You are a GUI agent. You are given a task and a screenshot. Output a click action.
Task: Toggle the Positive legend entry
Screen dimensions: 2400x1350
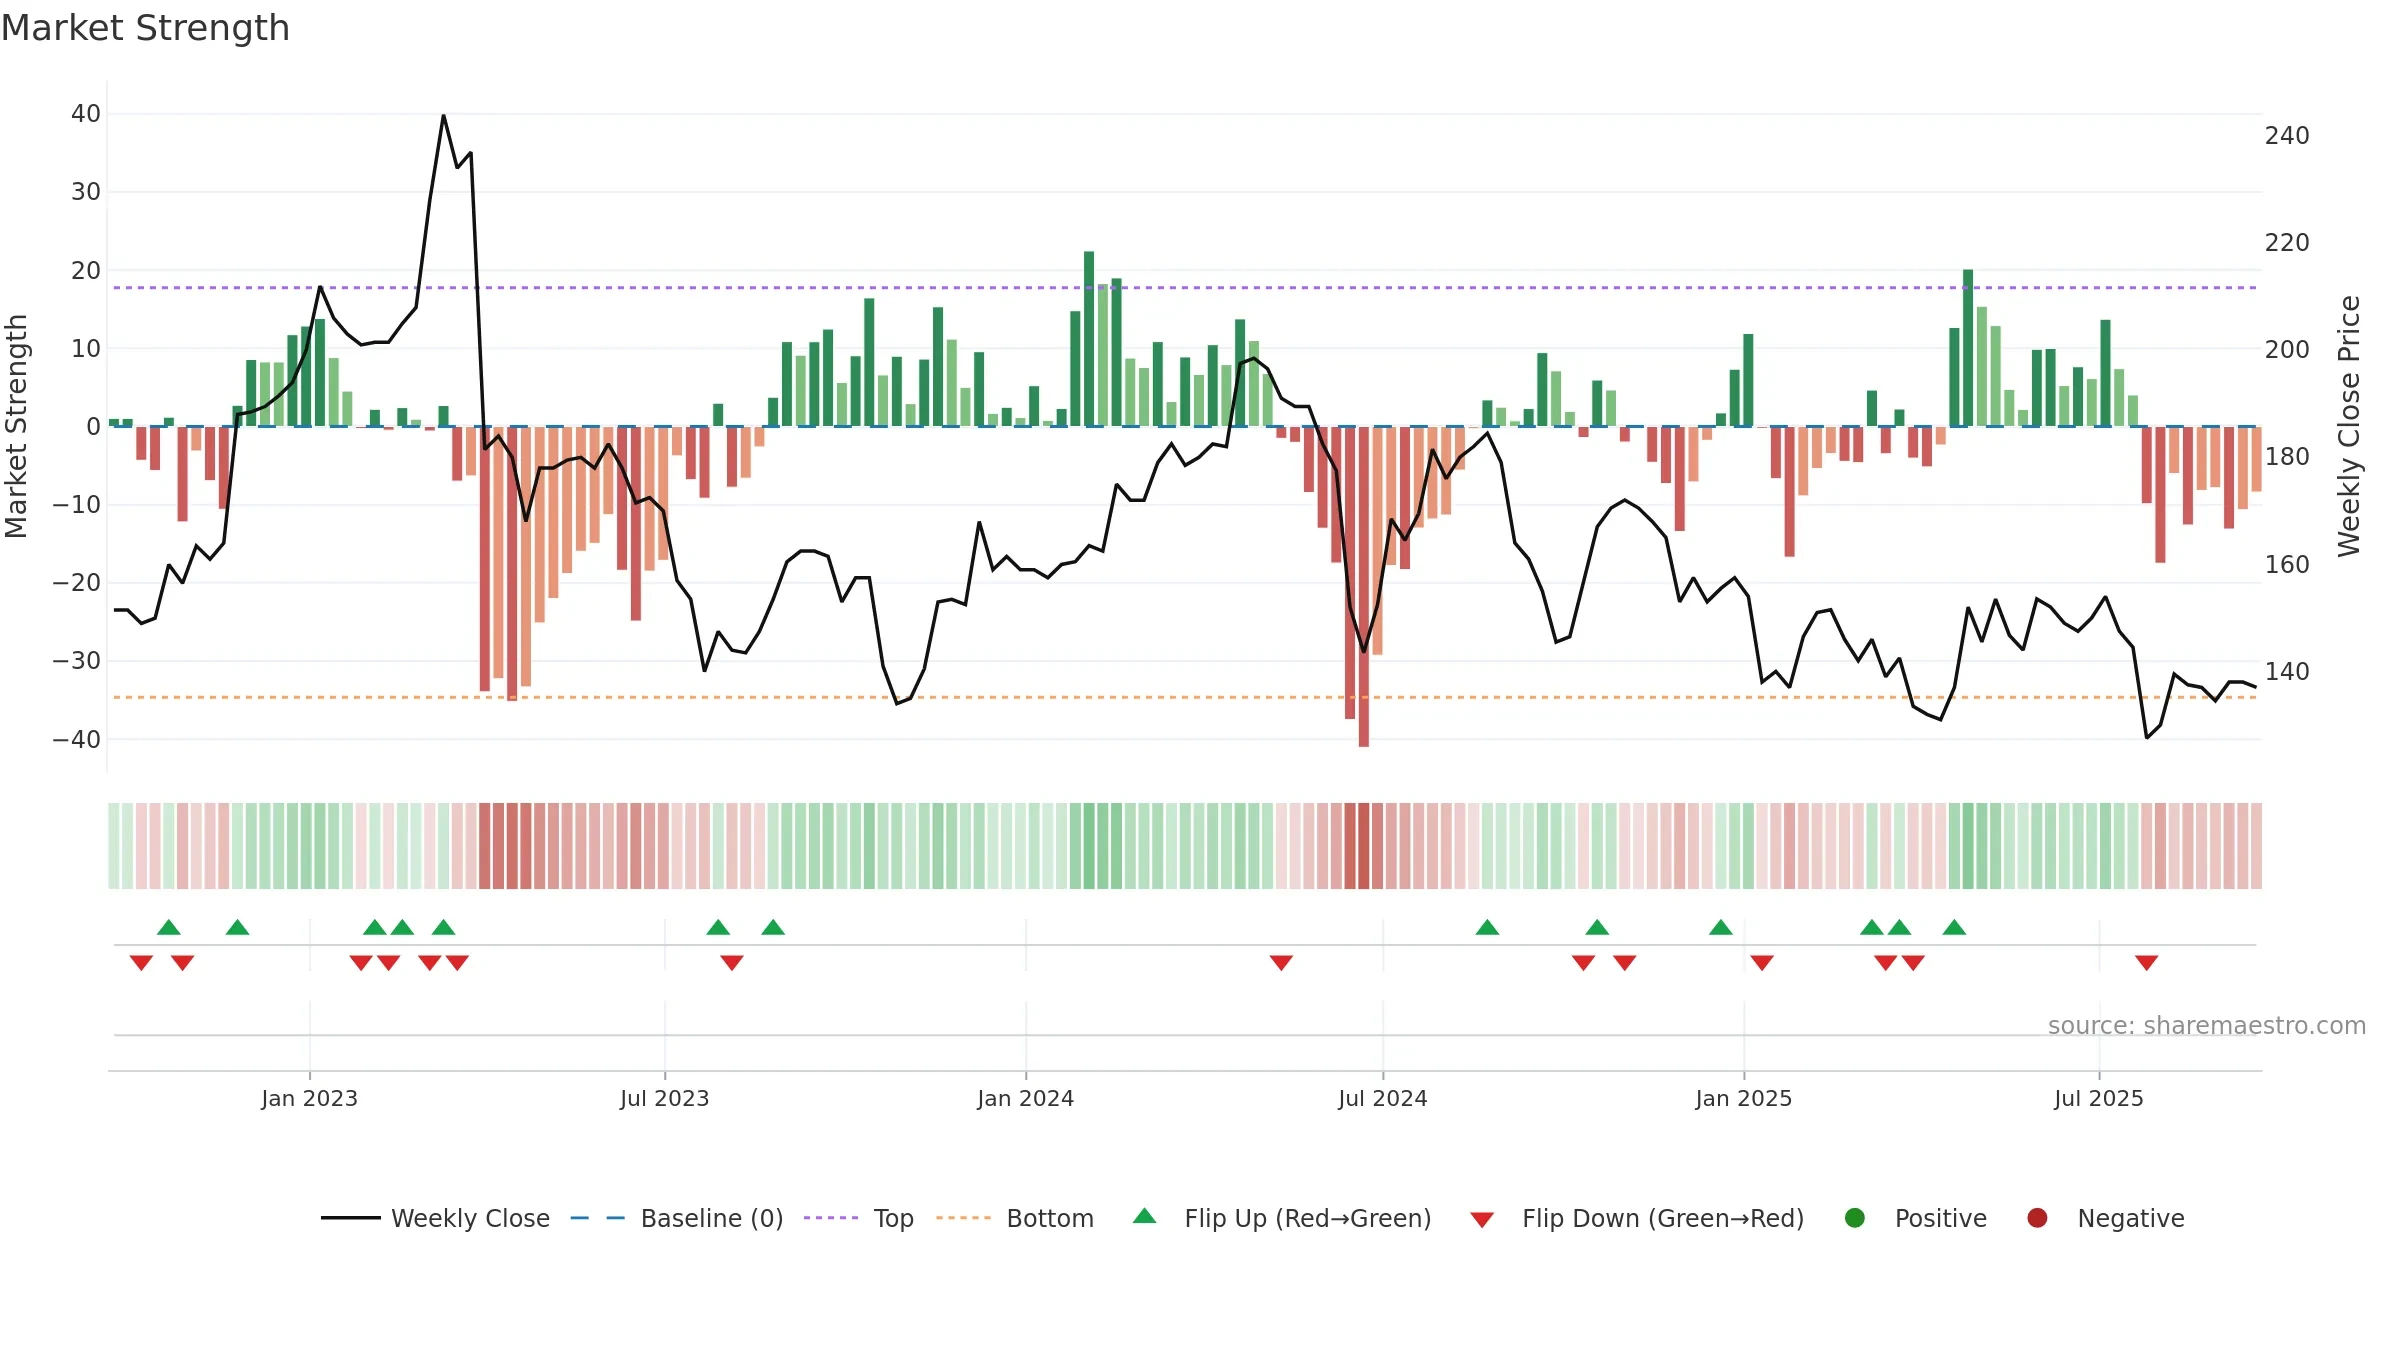pos(1915,1218)
